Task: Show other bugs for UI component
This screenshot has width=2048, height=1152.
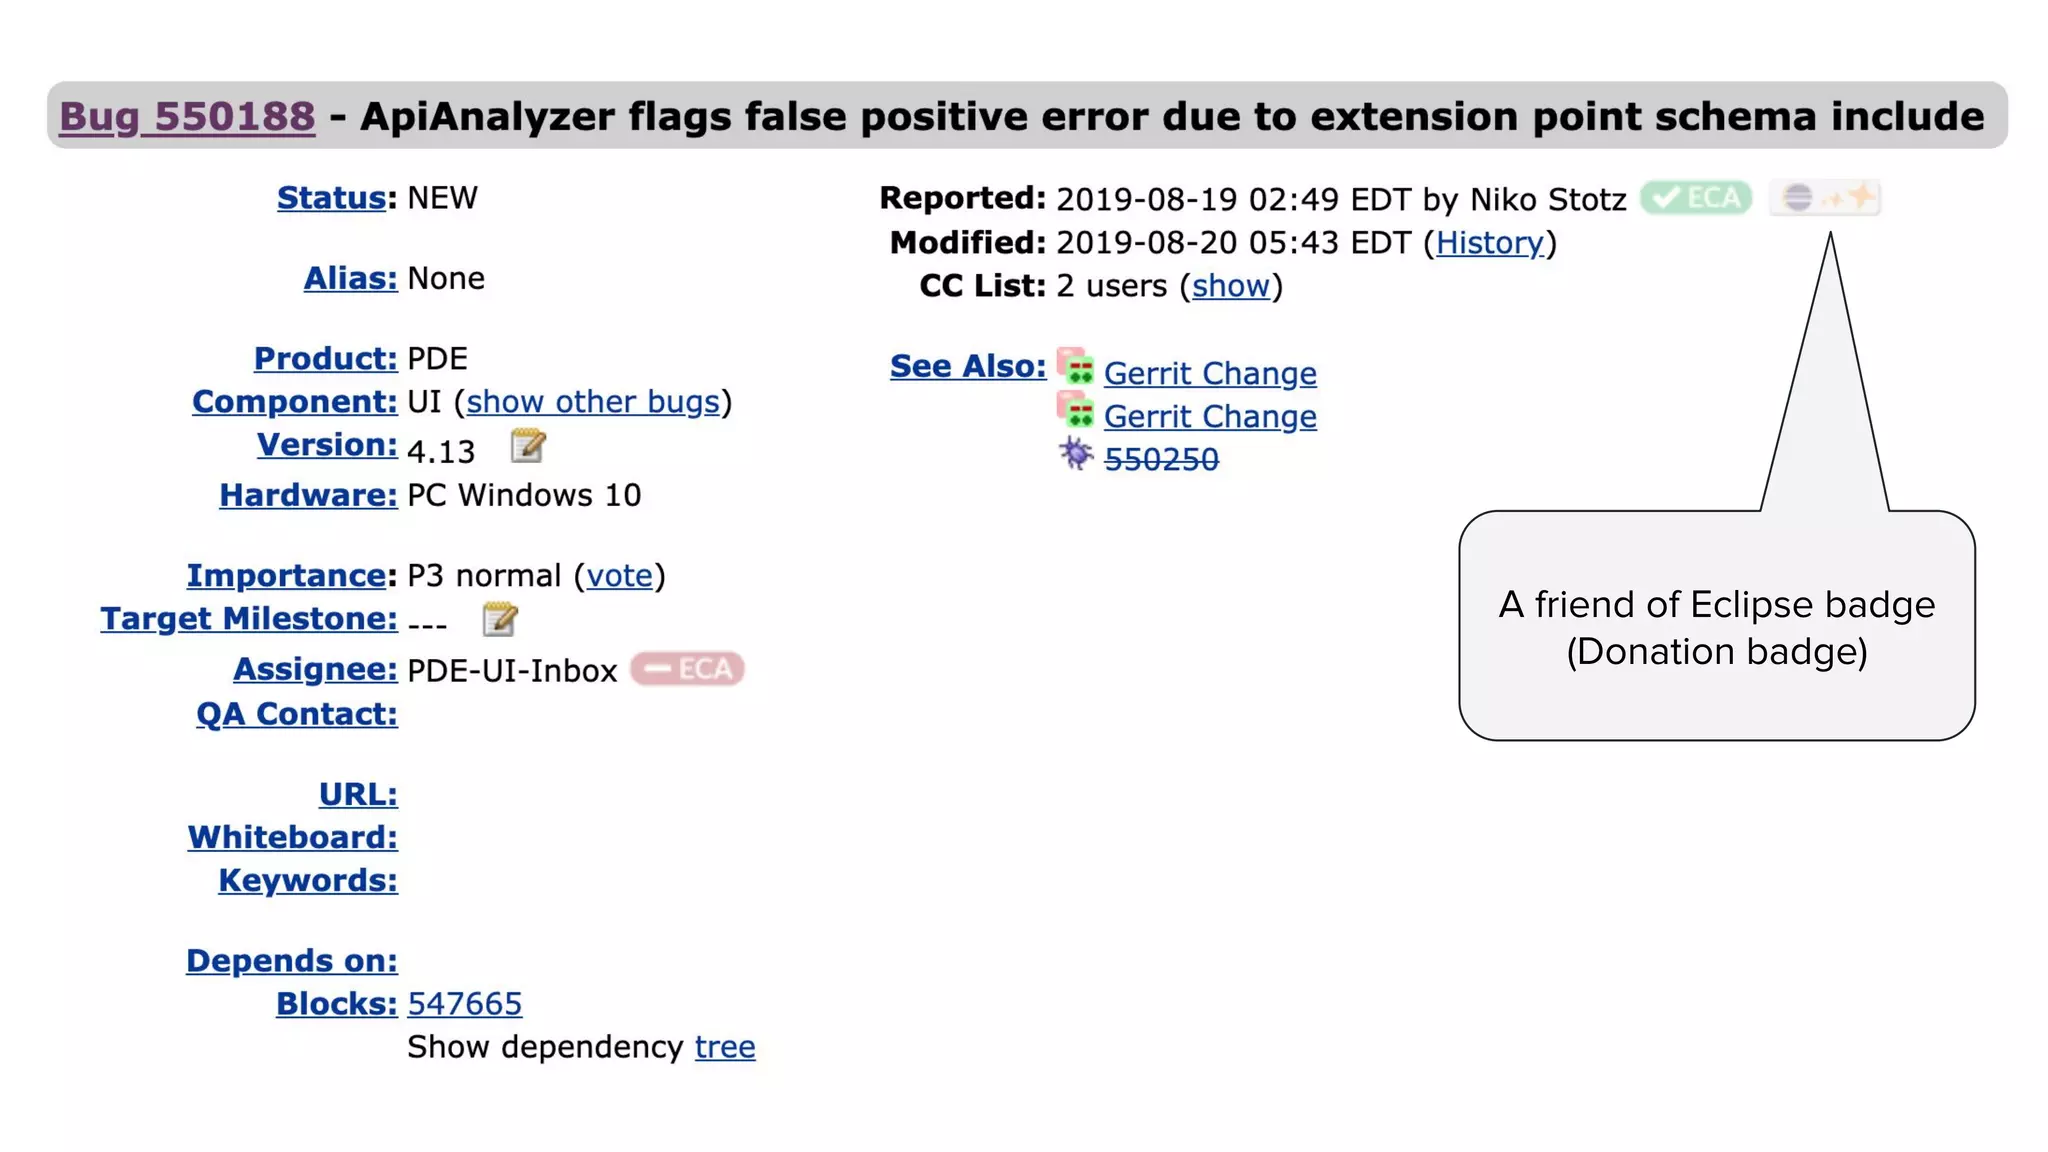Action: (x=593, y=402)
